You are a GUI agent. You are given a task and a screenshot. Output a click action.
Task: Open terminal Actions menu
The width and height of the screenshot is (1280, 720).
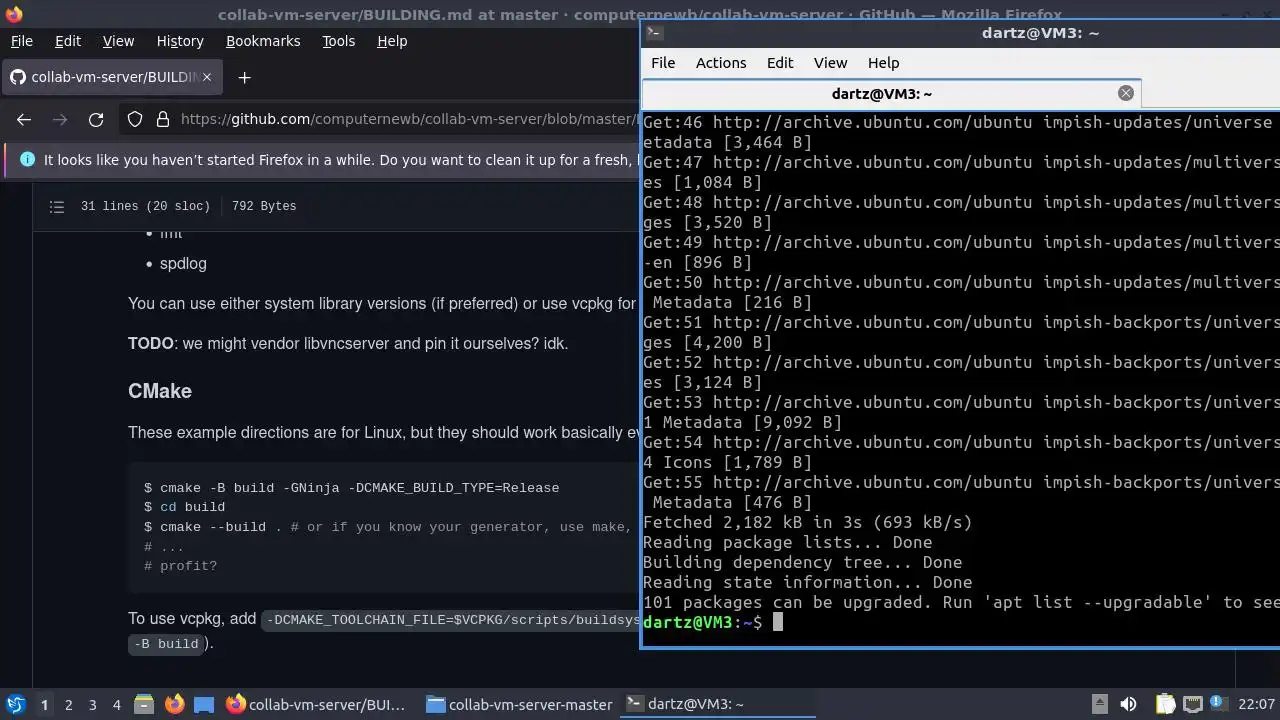pos(721,62)
